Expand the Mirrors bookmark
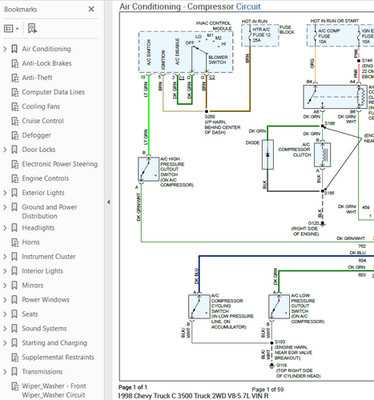 coord(5,285)
